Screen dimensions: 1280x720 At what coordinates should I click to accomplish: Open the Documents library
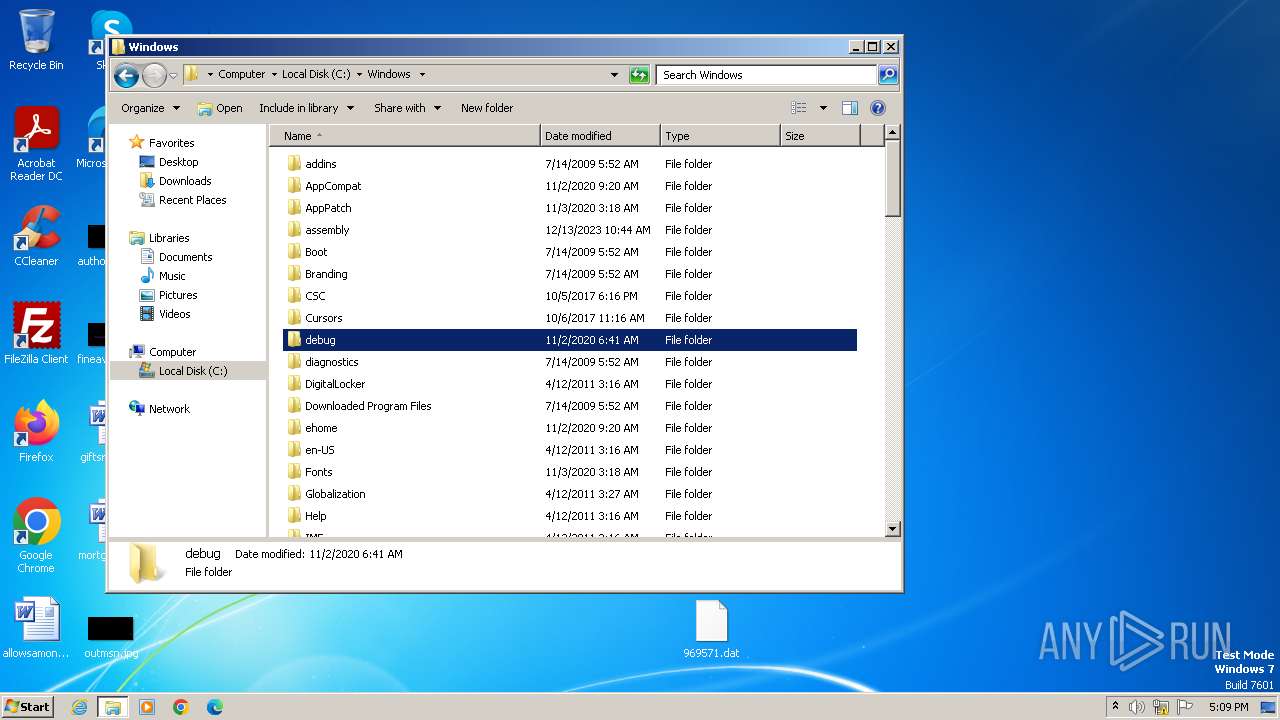(x=185, y=257)
